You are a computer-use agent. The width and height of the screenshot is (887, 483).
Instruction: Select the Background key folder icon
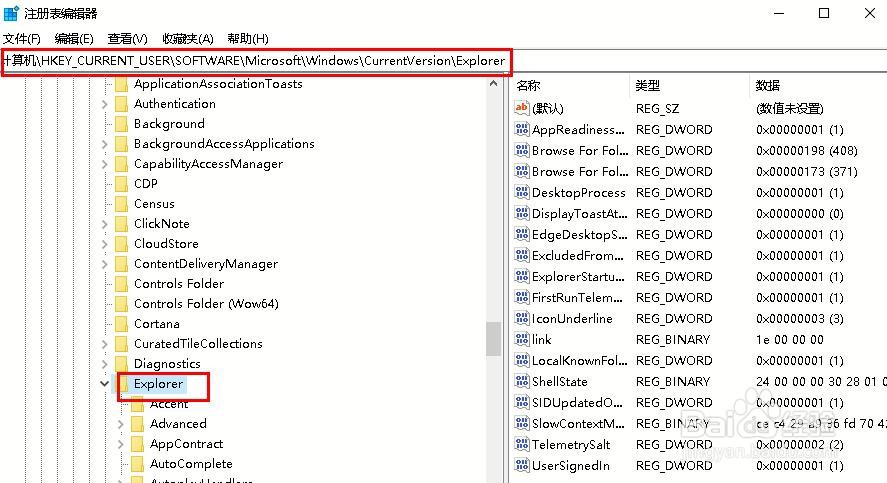point(121,124)
